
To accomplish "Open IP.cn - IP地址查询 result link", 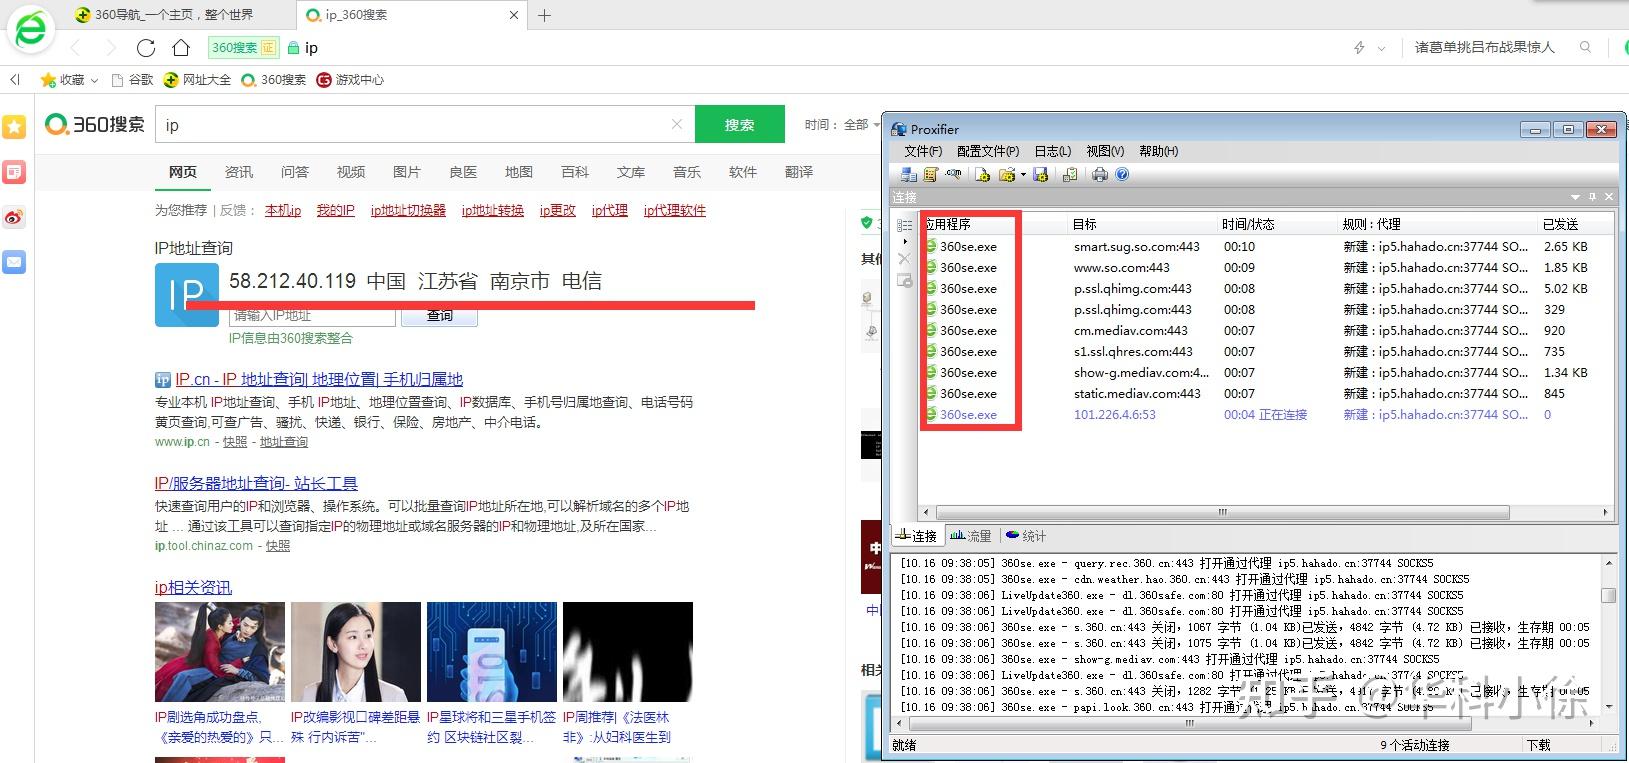I will (319, 379).
